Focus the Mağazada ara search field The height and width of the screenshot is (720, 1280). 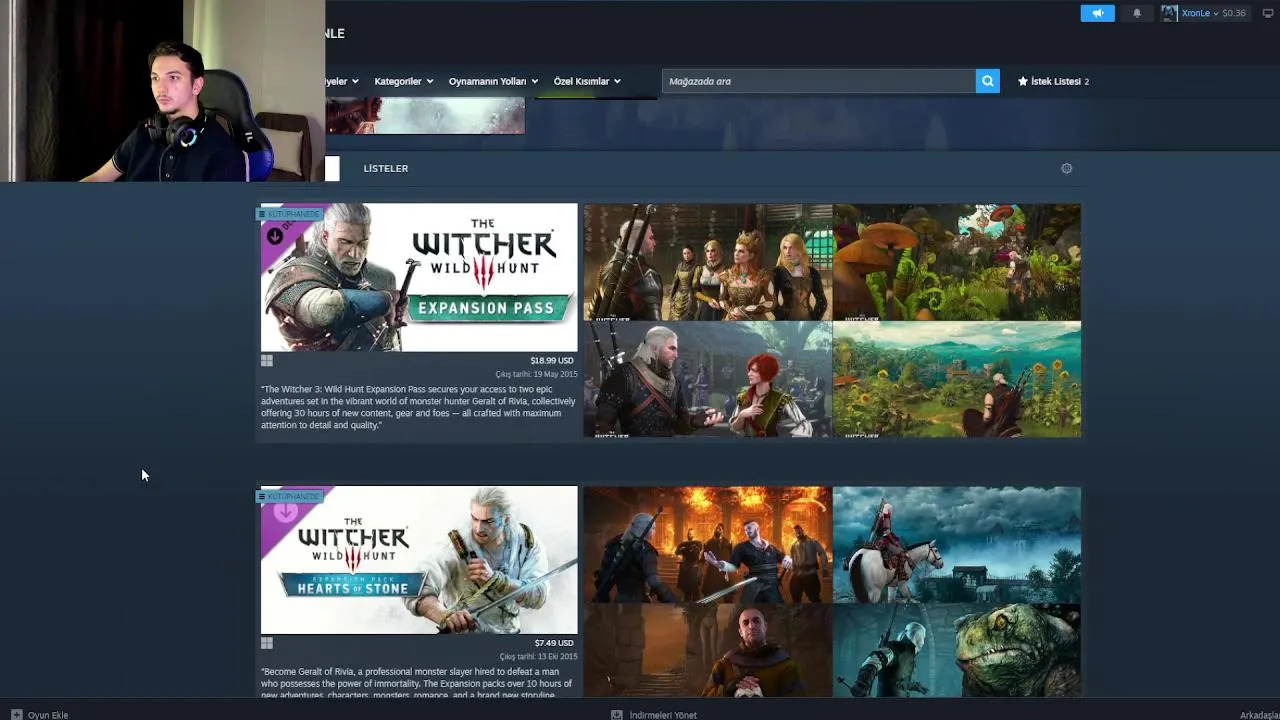(818, 81)
